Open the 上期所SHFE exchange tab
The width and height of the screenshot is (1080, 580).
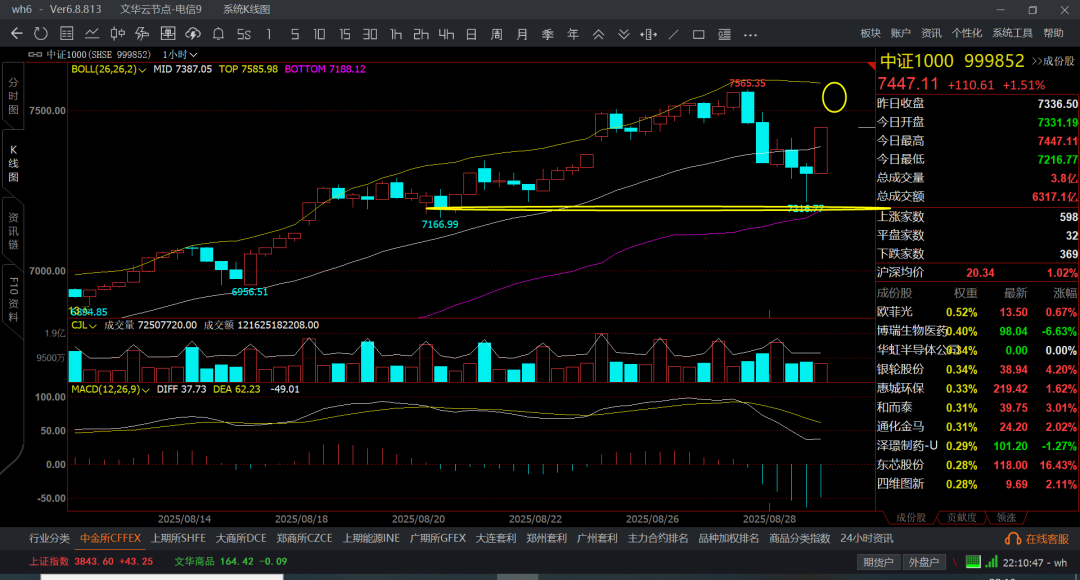[x=178, y=539]
